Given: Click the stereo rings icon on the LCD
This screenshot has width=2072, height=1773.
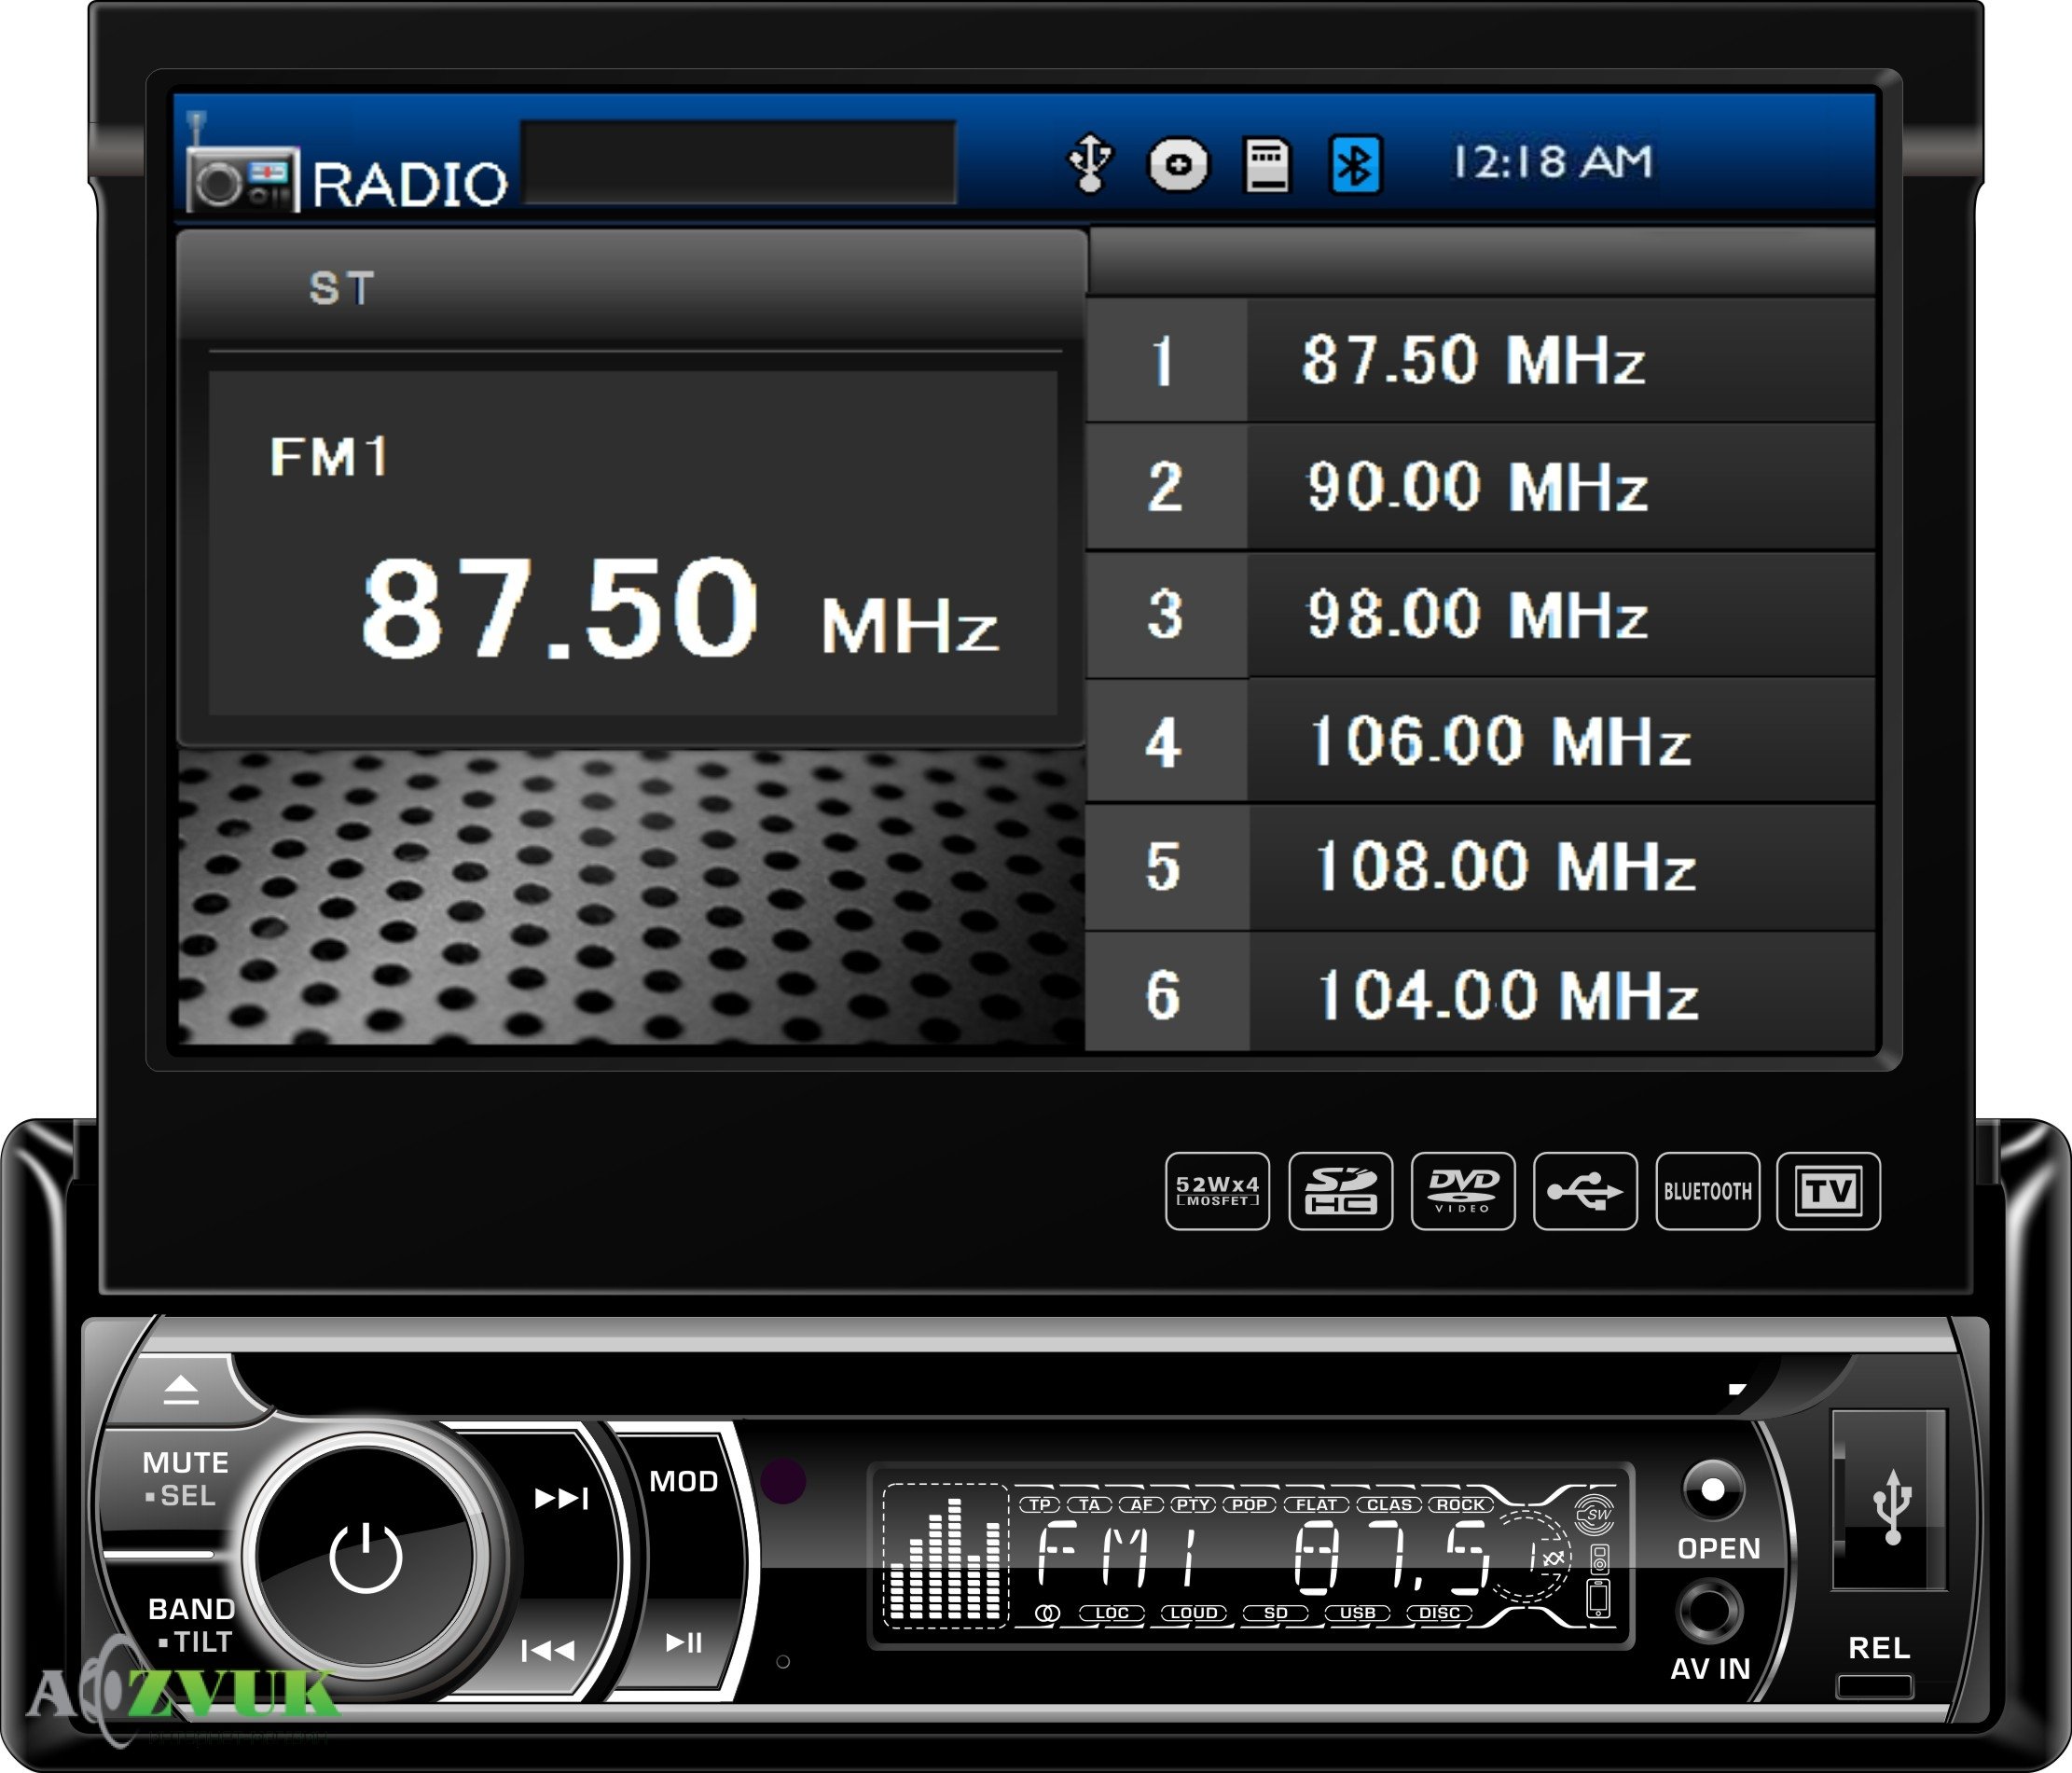Looking at the screenshot, I should pyautogui.click(x=1047, y=1613).
